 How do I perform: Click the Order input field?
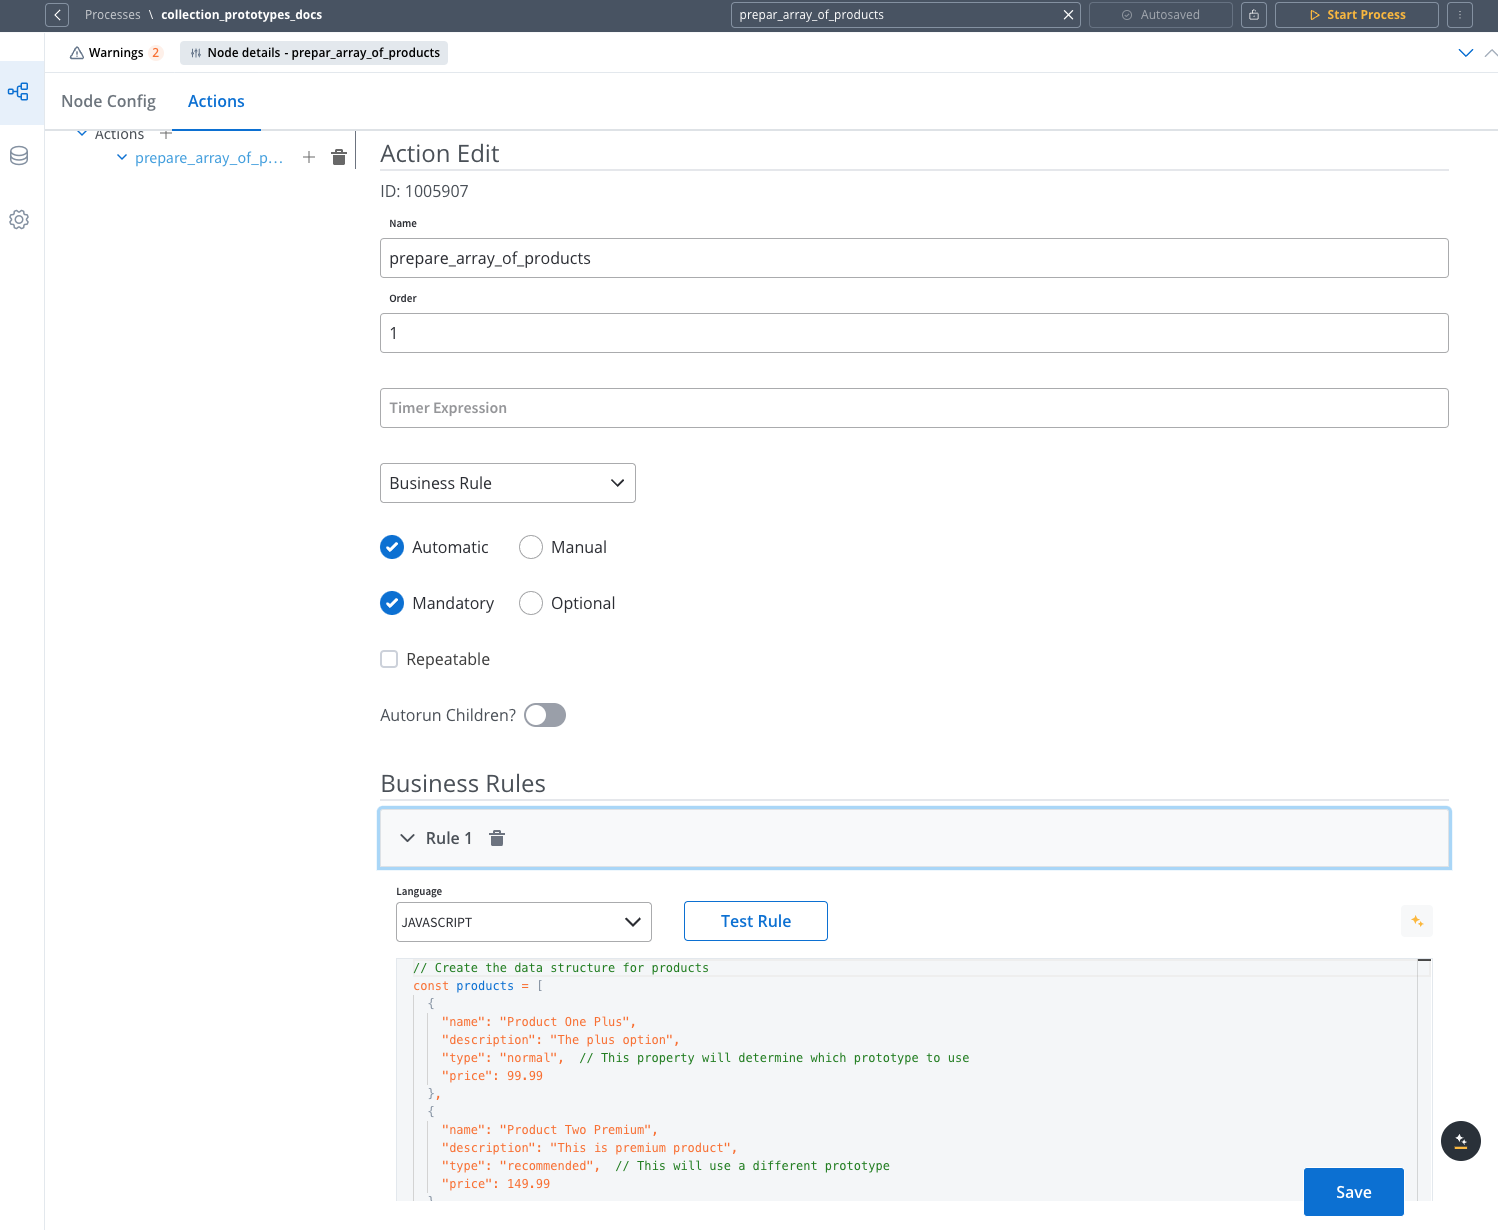click(914, 333)
